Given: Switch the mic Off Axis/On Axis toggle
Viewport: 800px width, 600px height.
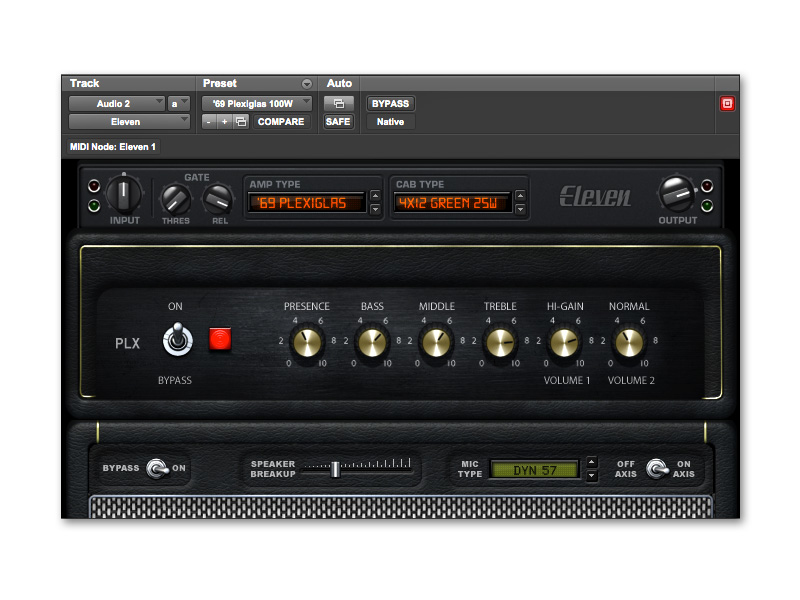Looking at the screenshot, I should [x=656, y=468].
